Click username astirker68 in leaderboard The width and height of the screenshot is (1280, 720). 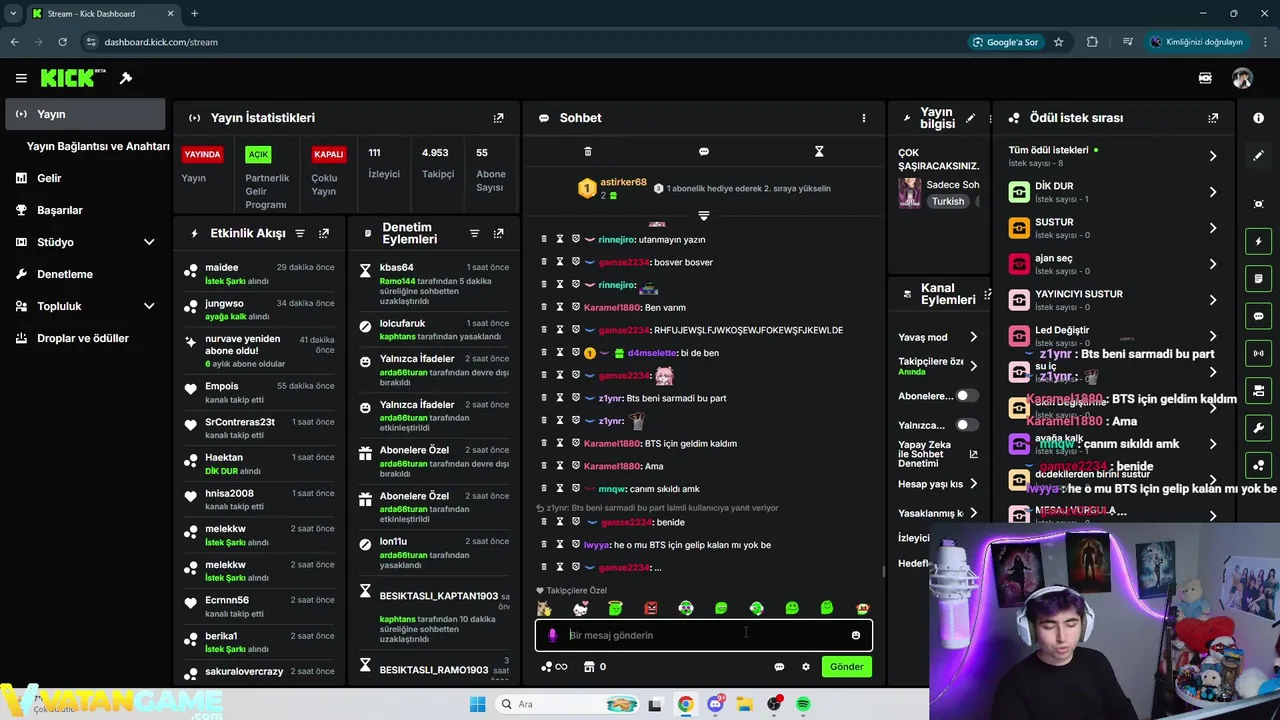[x=623, y=182]
